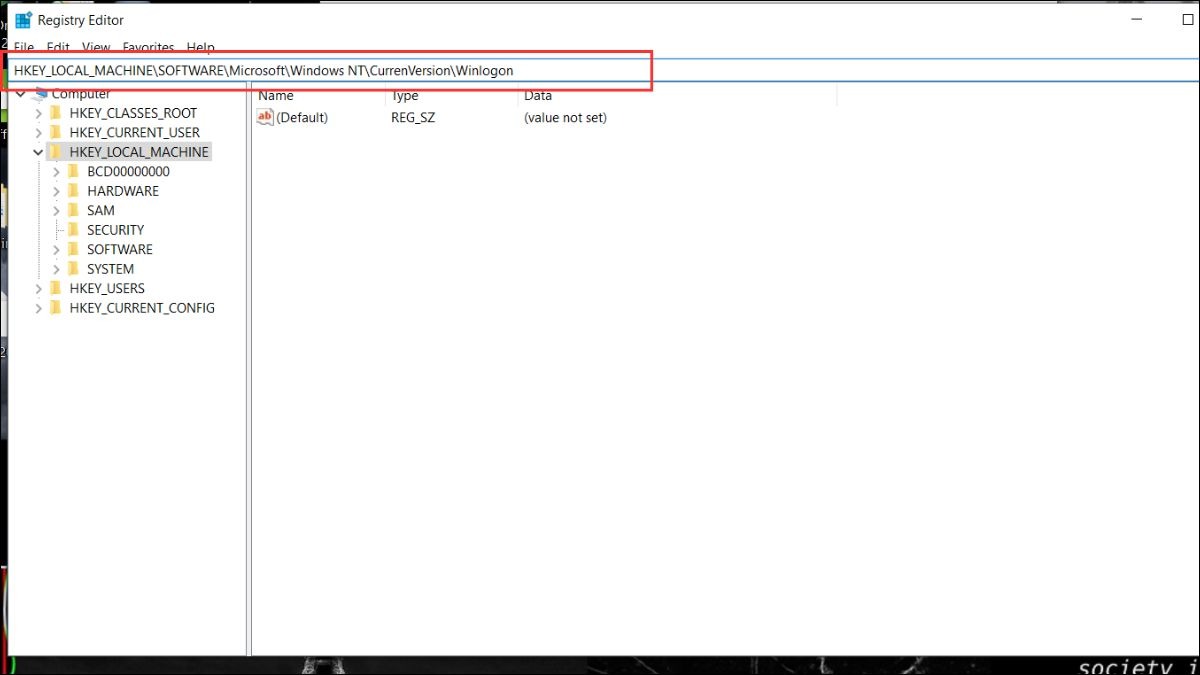This screenshot has height=675, width=1200.
Task: Expand the SYSTEM subkey
Action: coord(56,269)
